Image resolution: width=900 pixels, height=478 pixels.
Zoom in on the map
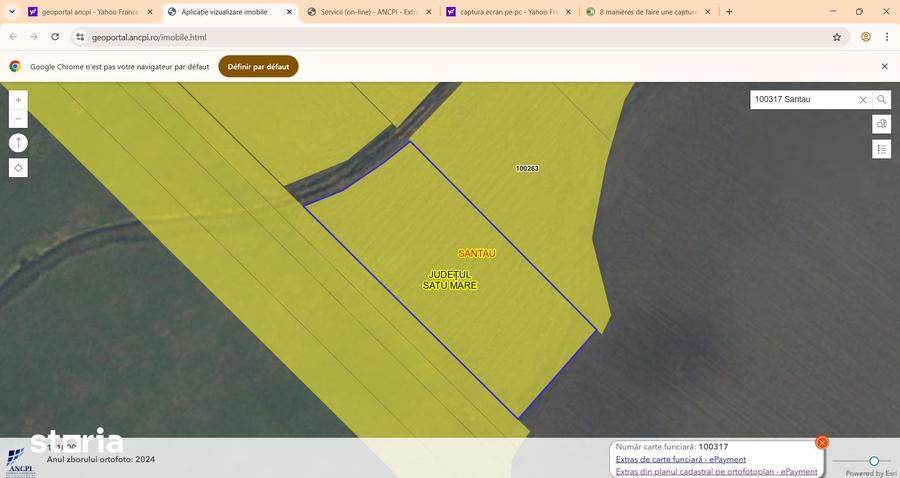(18, 100)
